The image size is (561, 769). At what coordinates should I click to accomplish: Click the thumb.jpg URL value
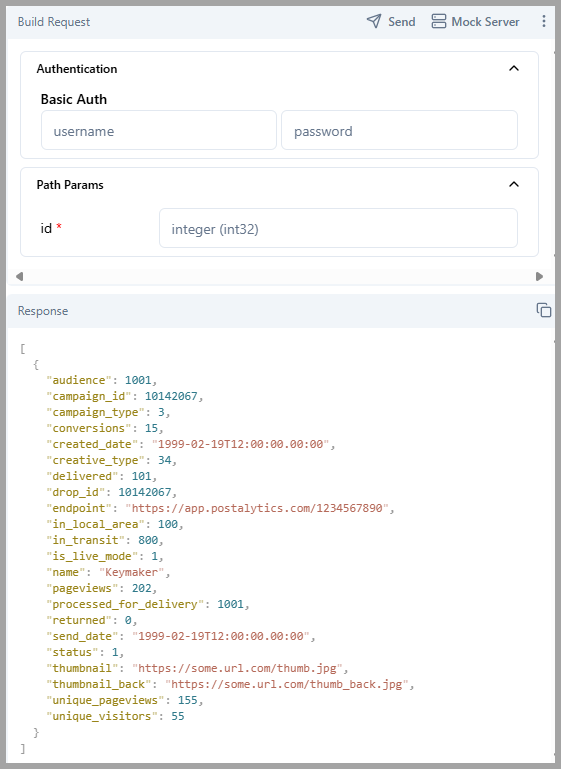237,668
